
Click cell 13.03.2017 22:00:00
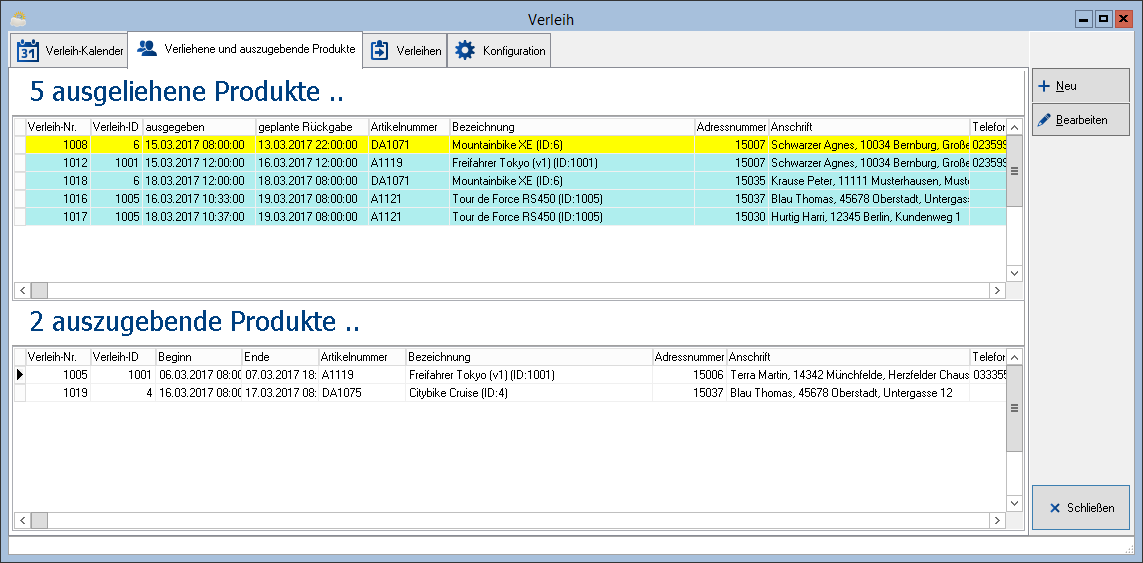coord(312,144)
